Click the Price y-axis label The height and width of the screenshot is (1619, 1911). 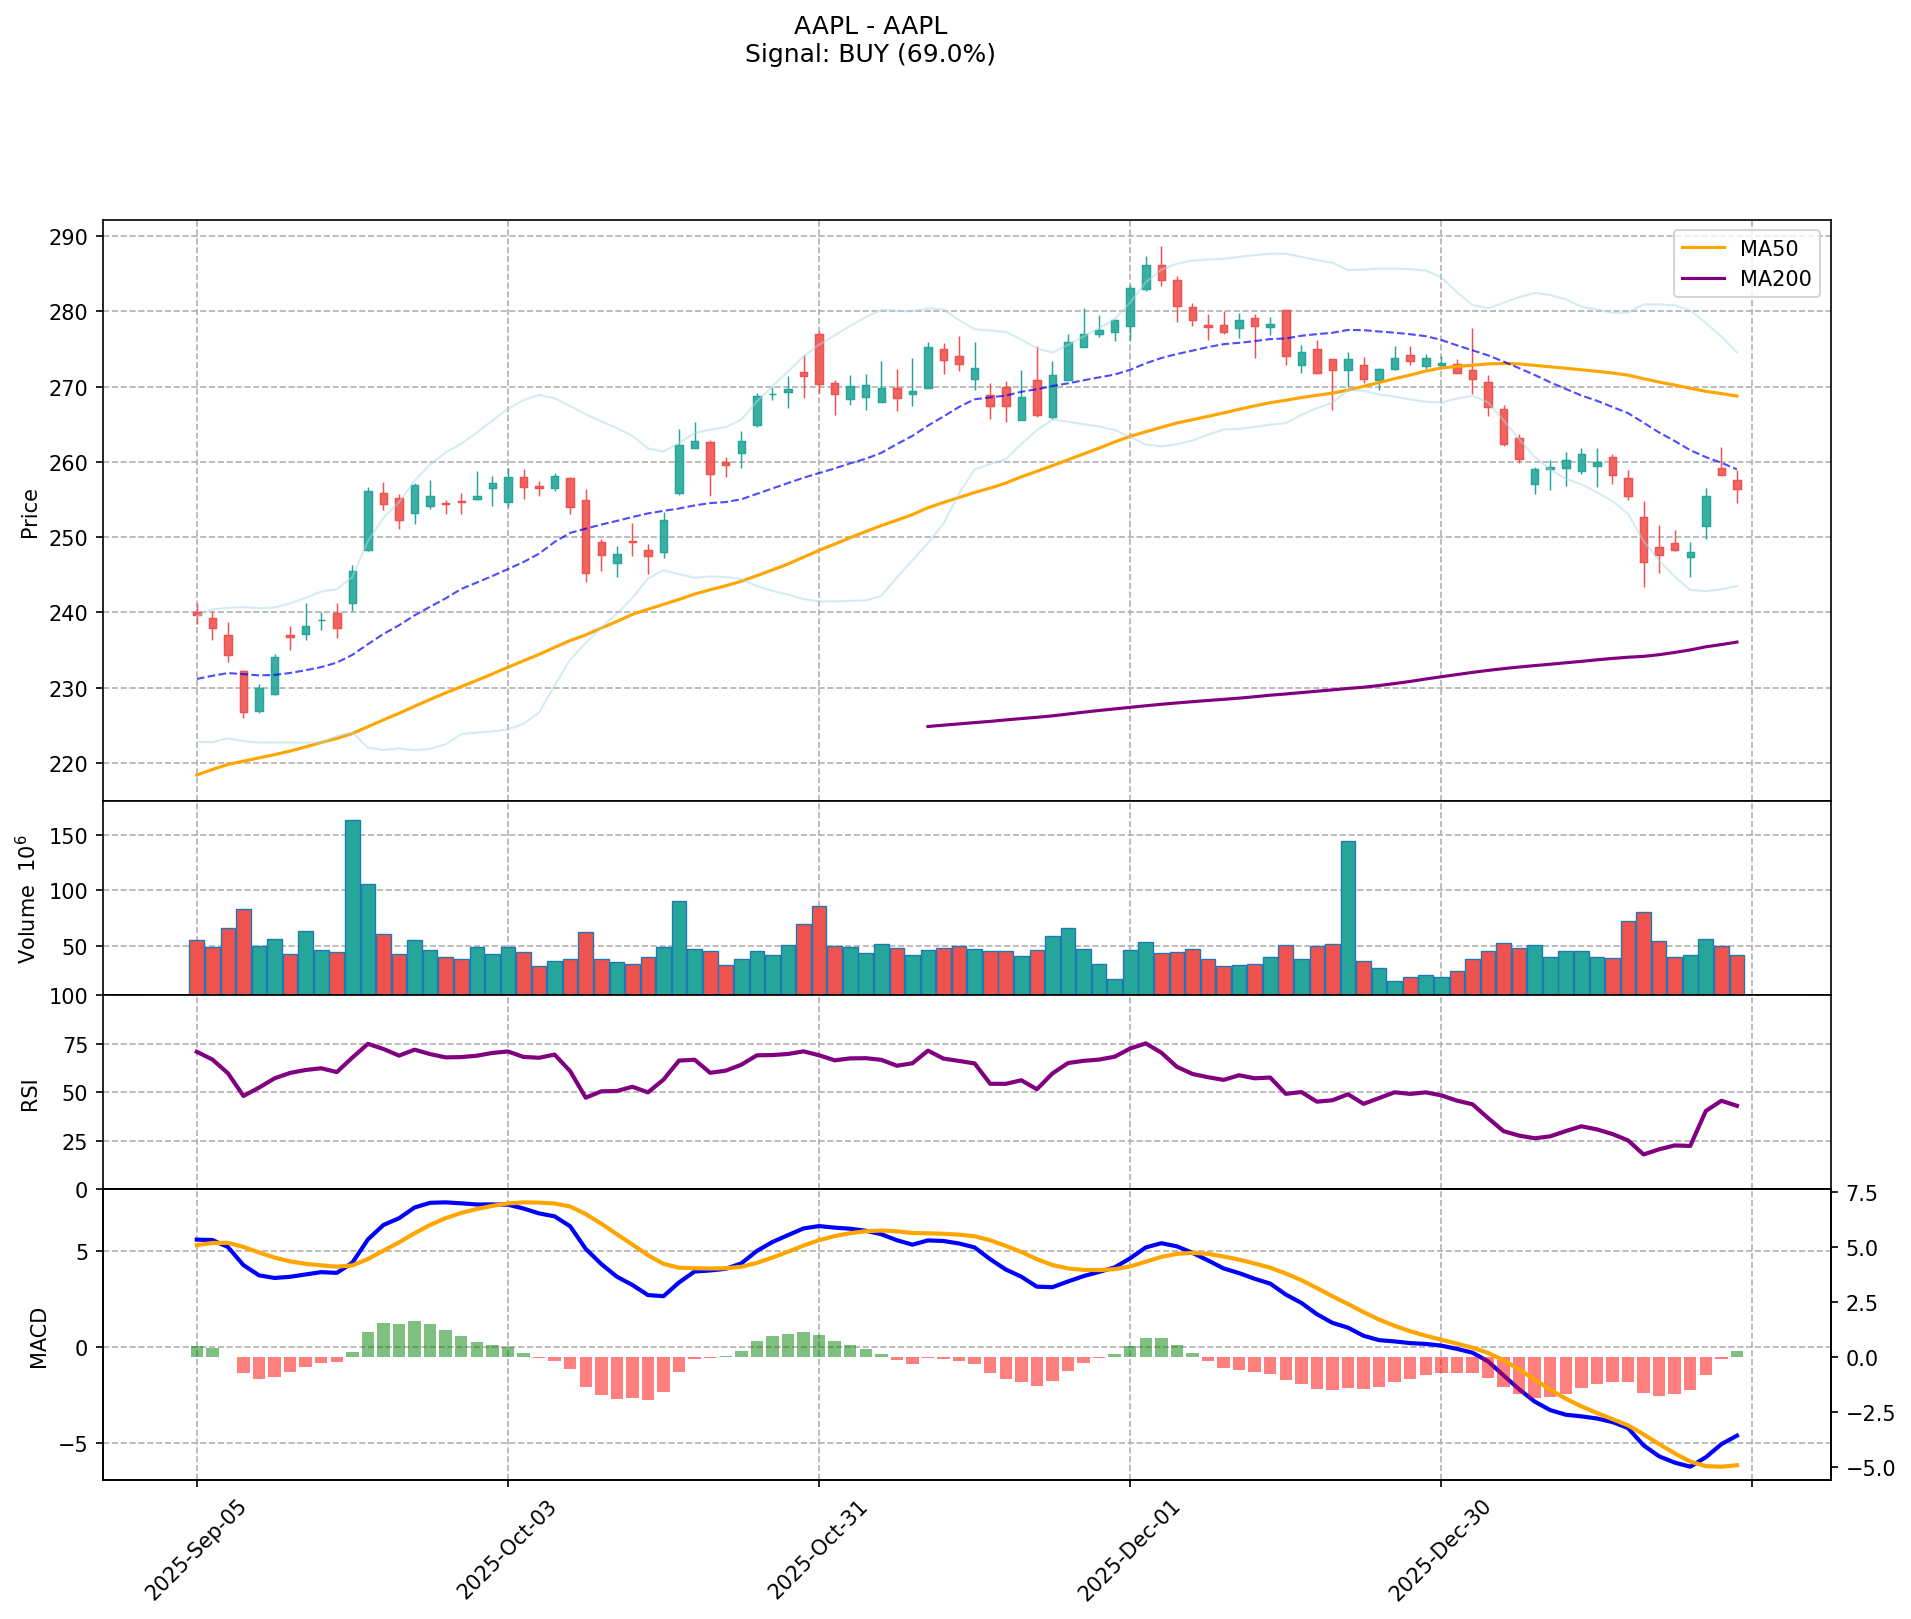point(30,514)
